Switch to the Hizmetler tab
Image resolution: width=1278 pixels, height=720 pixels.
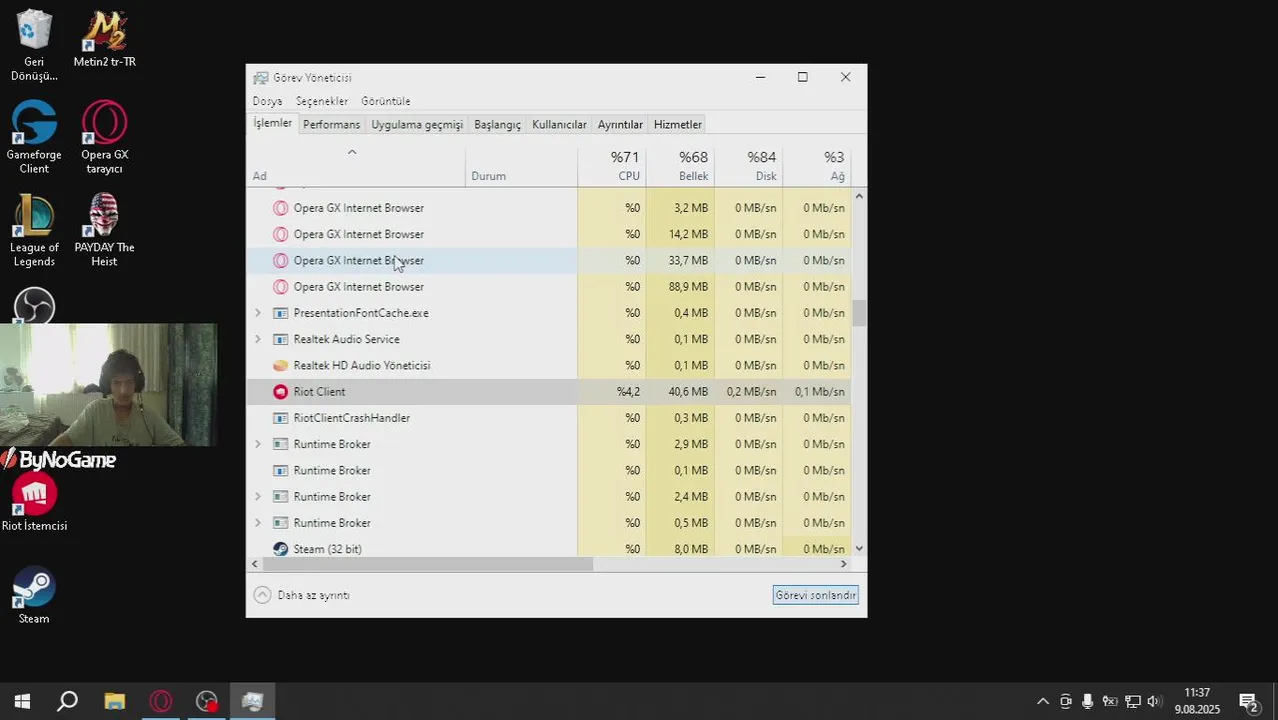[x=677, y=125]
